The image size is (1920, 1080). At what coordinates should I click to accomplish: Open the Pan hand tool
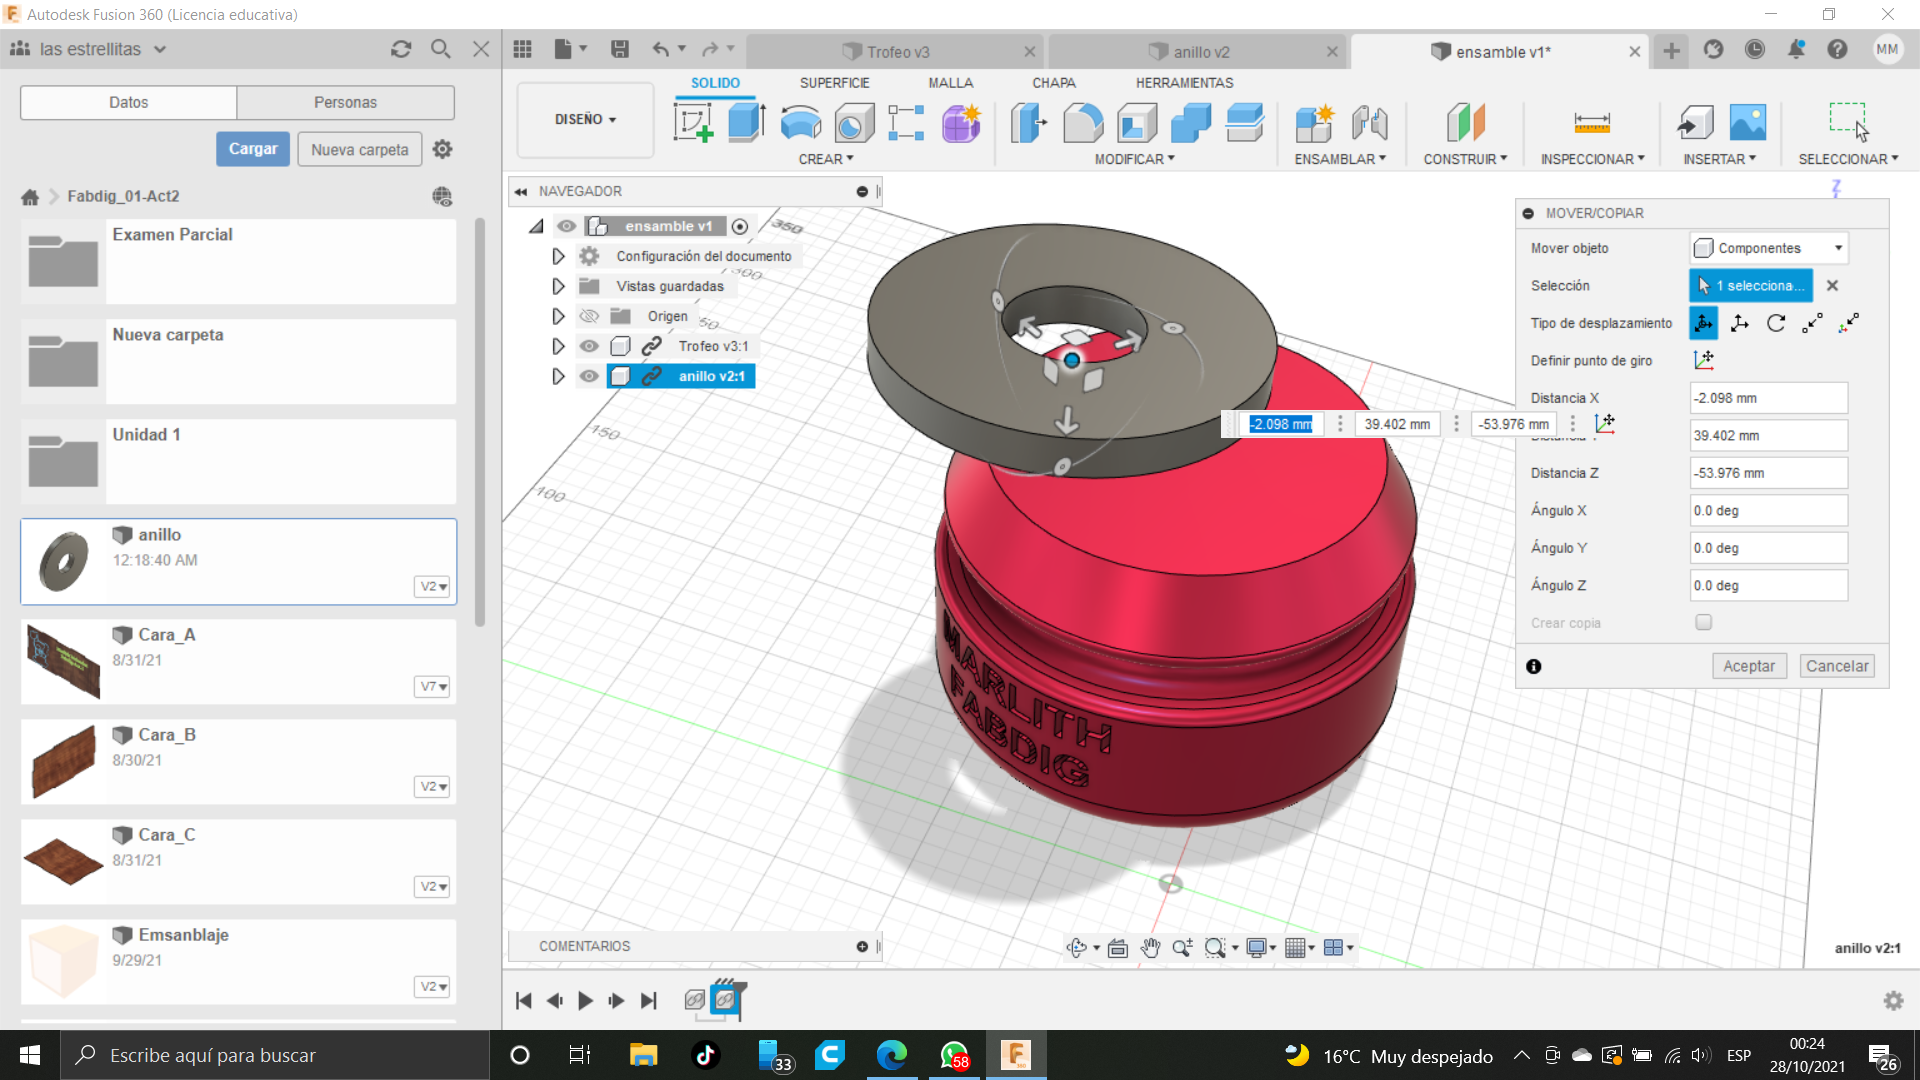point(1150,948)
